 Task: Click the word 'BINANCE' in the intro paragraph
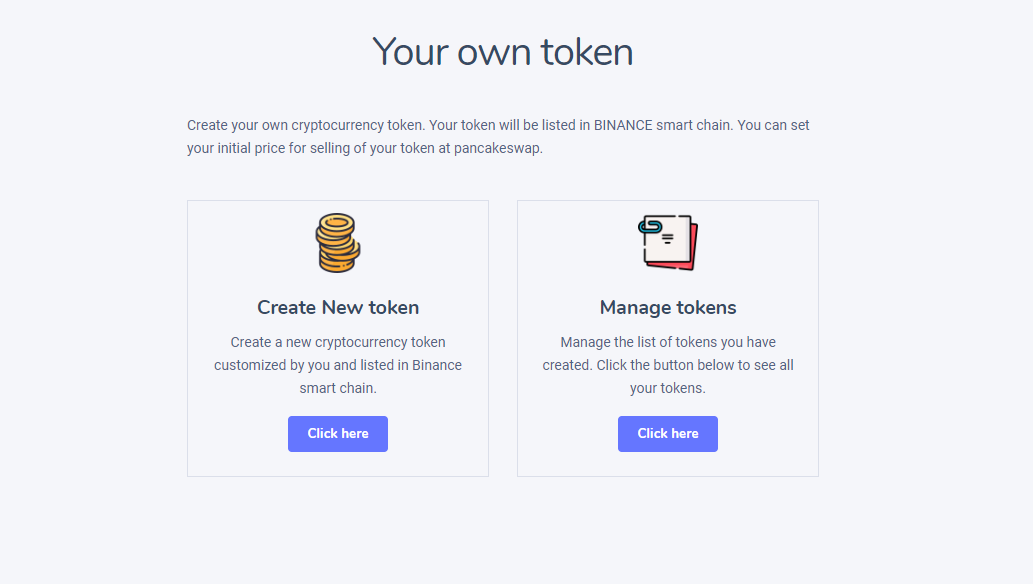623,125
